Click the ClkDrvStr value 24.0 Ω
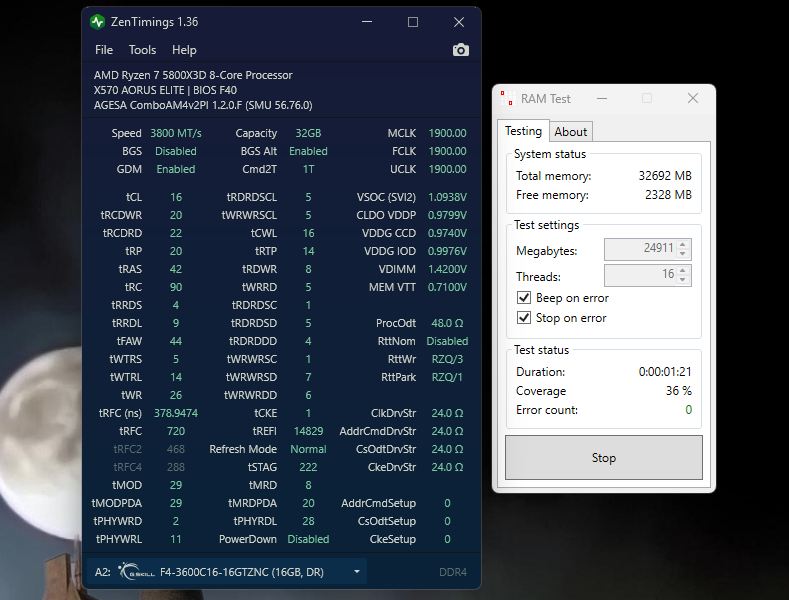 447,413
